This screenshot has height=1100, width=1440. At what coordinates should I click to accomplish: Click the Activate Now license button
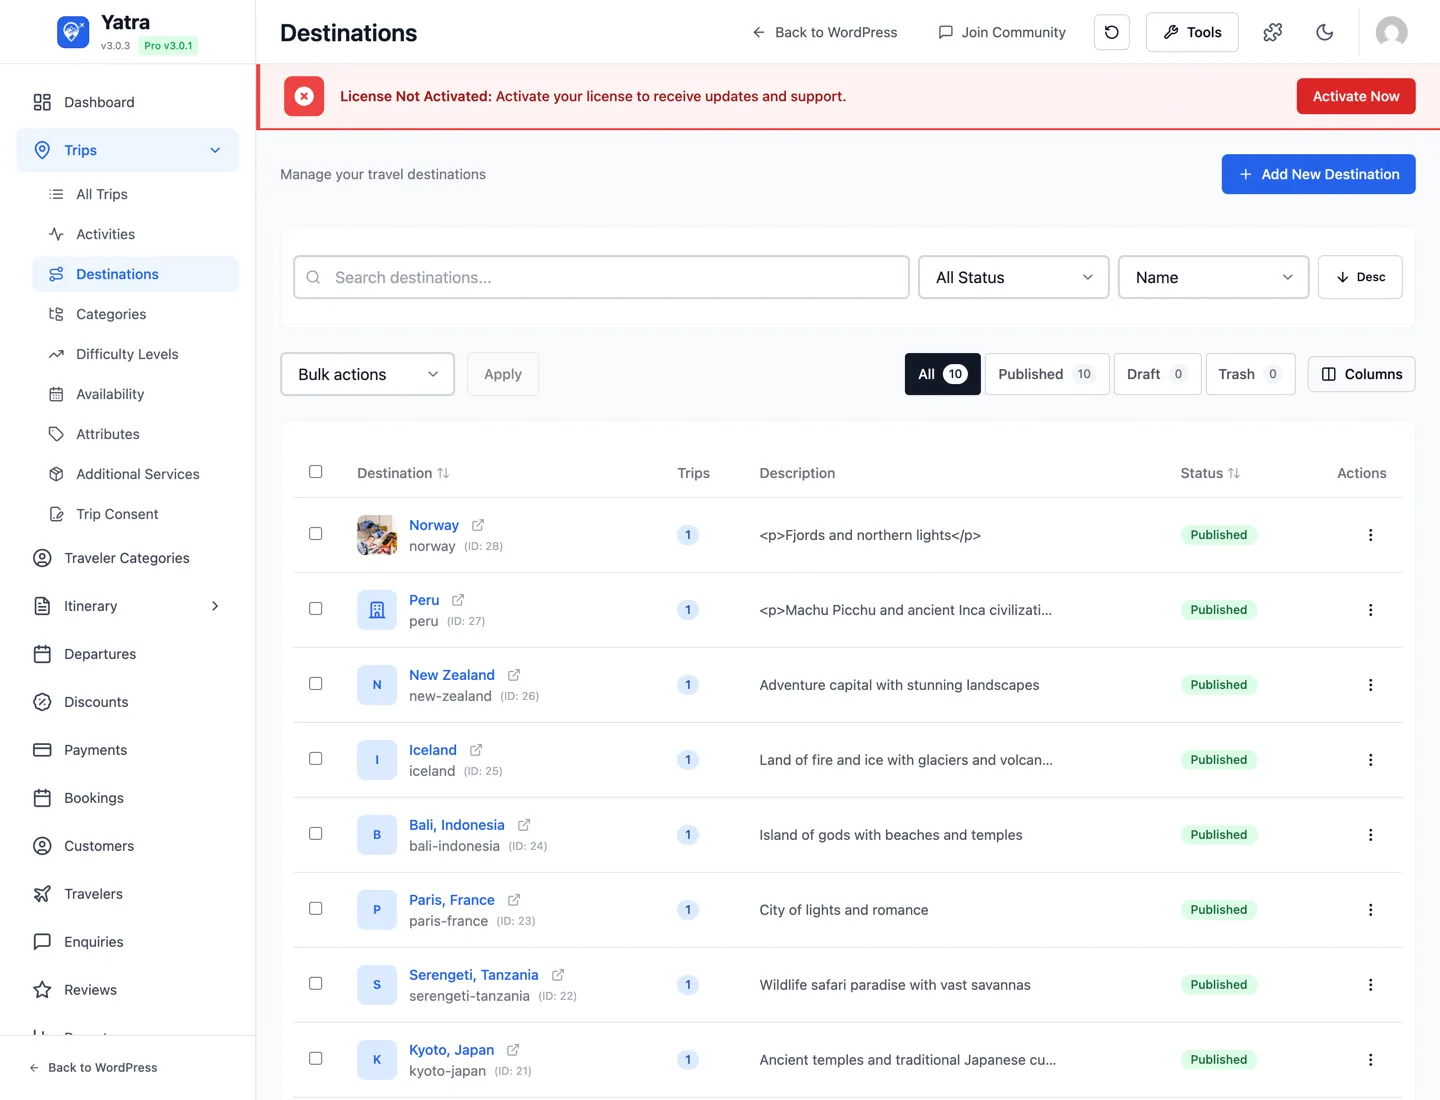pyautogui.click(x=1356, y=96)
